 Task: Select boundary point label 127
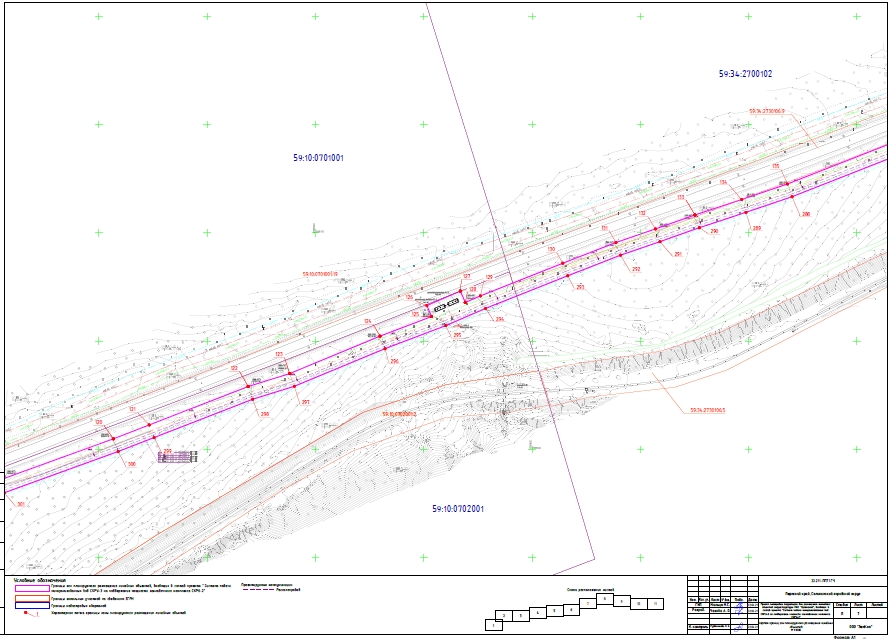pos(467,276)
